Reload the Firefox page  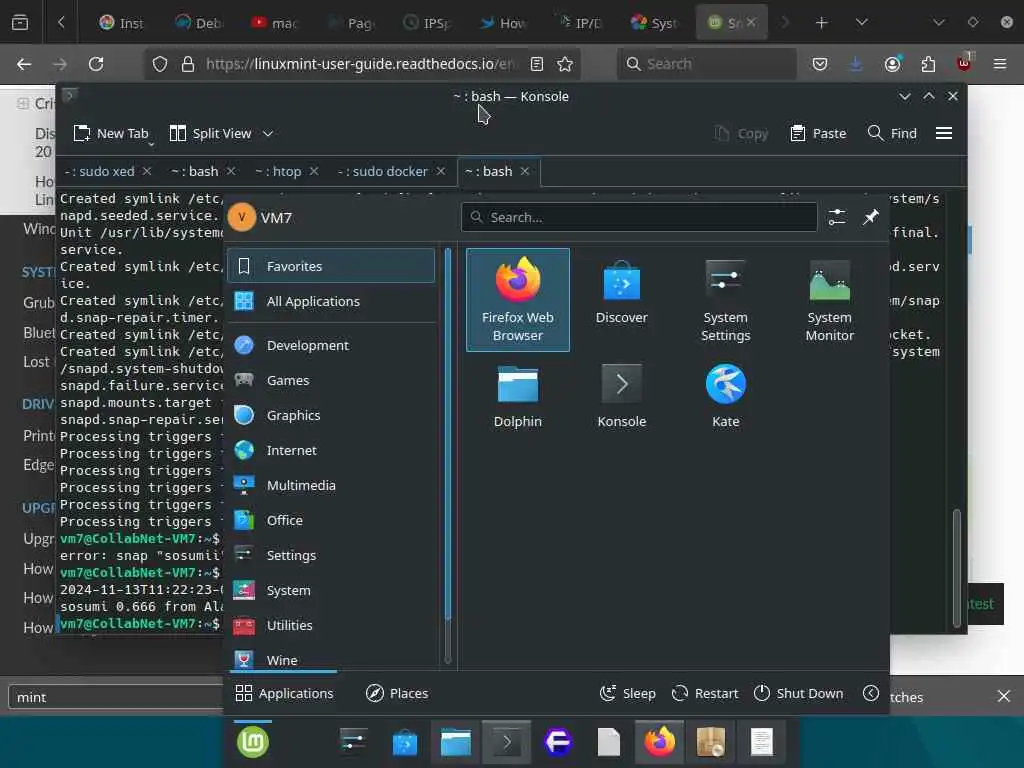(96, 64)
